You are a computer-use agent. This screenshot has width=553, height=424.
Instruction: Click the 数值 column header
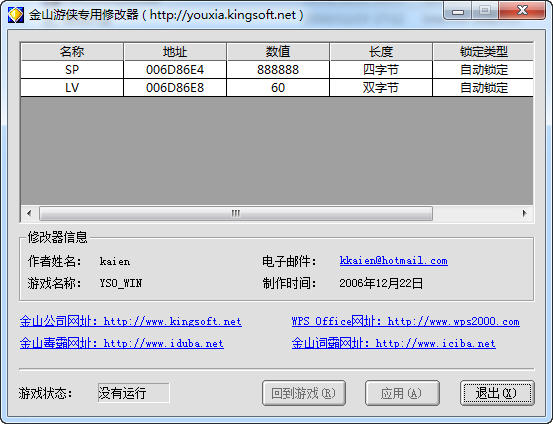click(x=278, y=52)
